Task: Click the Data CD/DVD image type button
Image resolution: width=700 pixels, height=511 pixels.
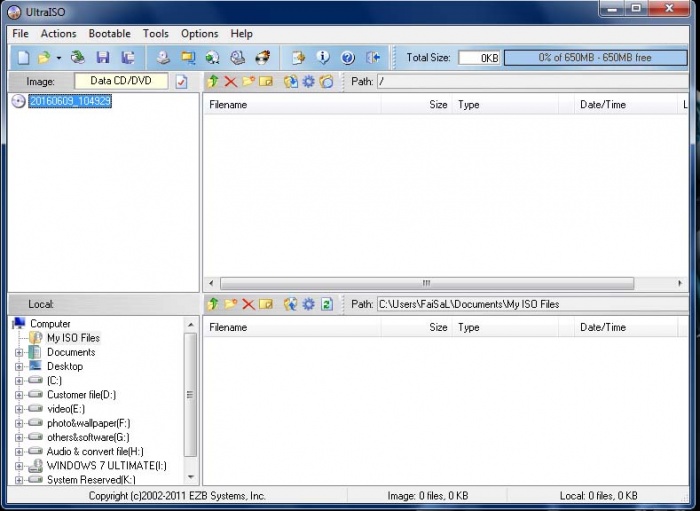Action: coord(121,81)
